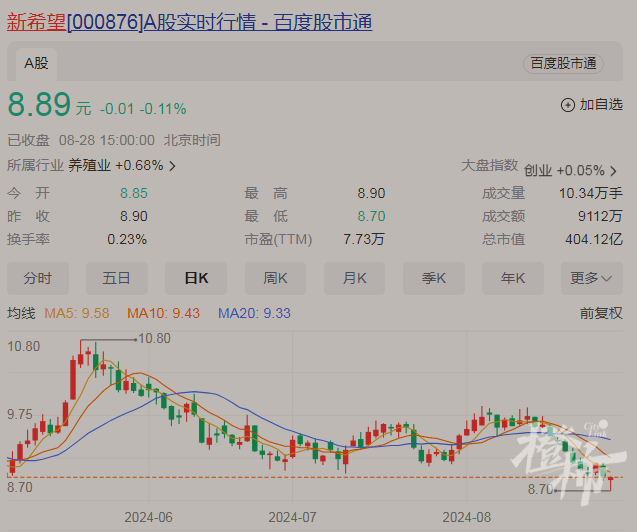Click the 9.75 price axis label
Image resolution: width=637 pixels, height=532 pixels.
coord(20,415)
